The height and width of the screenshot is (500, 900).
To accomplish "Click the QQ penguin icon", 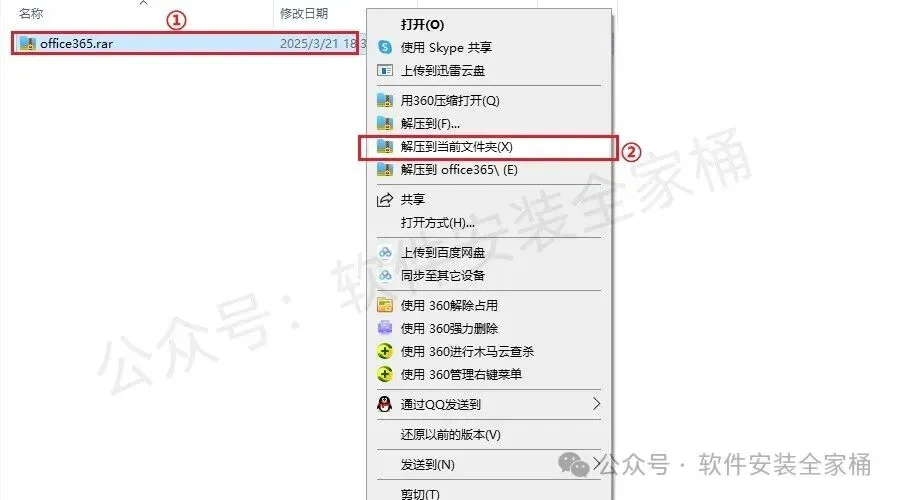I will pos(385,404).
